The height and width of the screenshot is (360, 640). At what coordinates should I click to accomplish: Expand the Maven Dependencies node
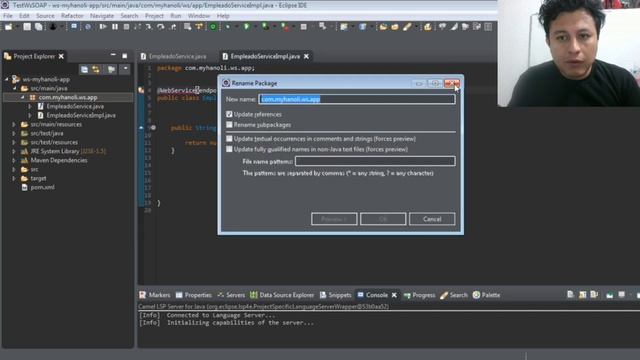coord(14,160)
